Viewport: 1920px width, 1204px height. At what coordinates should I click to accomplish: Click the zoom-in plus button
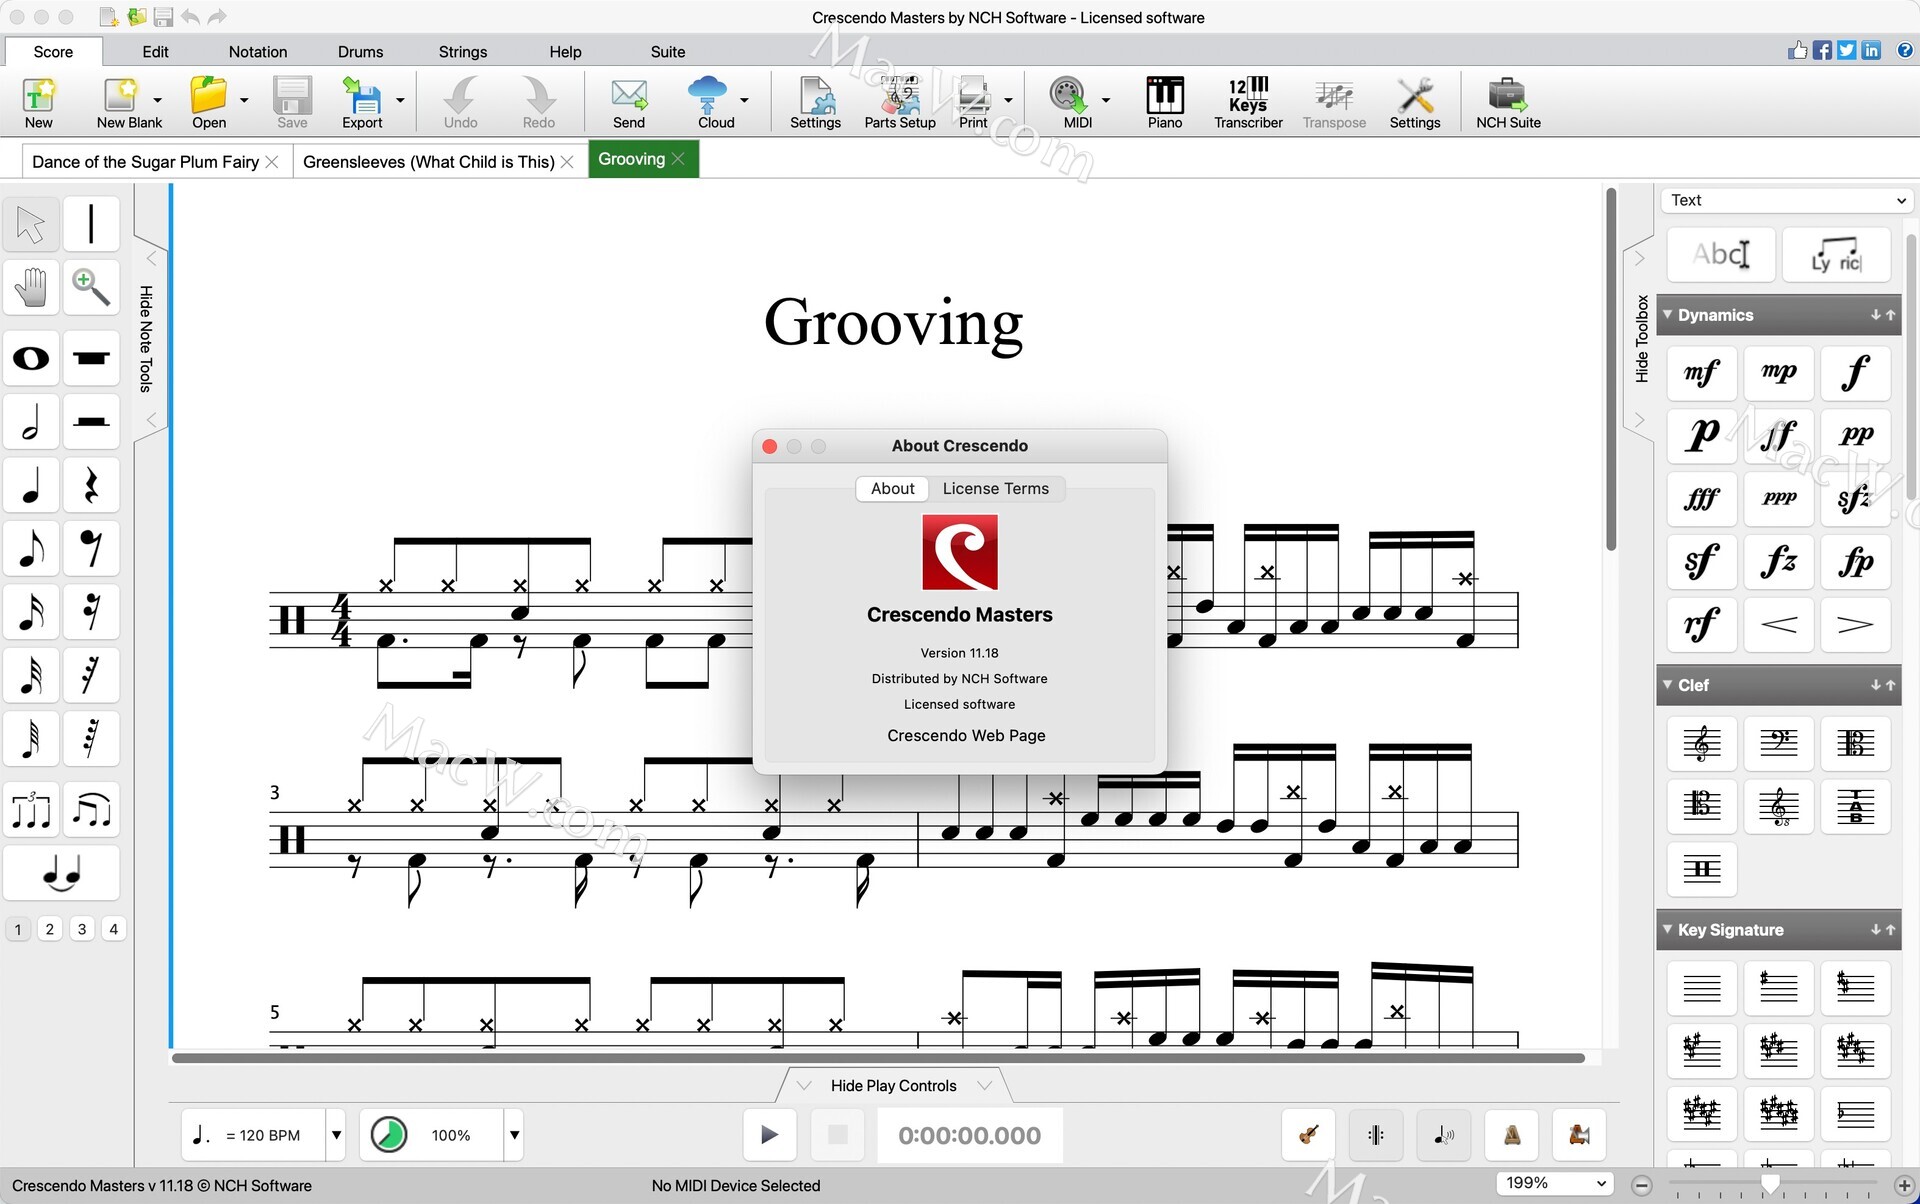(x=1904, y=1185)
